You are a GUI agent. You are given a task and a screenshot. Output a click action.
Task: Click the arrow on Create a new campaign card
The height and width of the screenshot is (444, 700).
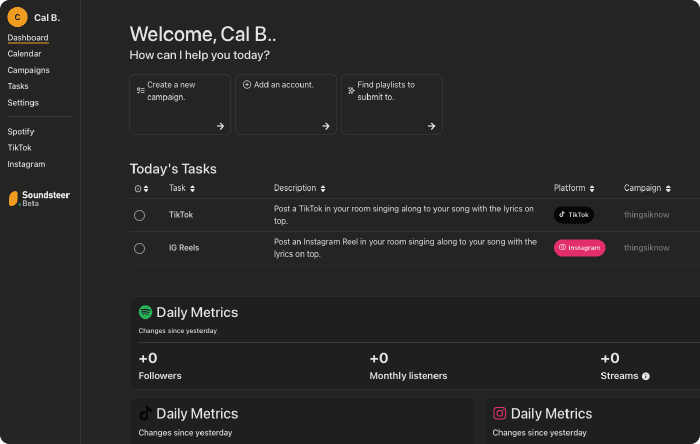(220, 126)
